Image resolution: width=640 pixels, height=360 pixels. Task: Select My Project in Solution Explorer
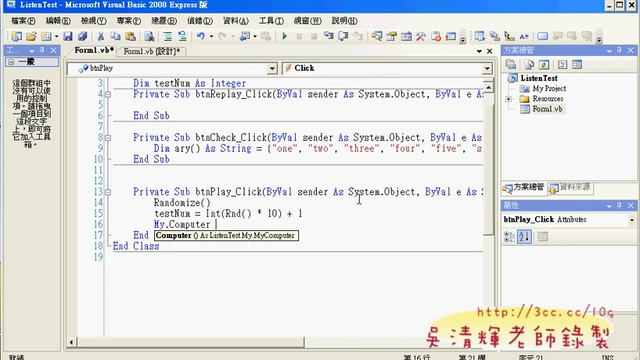[549, 88]
